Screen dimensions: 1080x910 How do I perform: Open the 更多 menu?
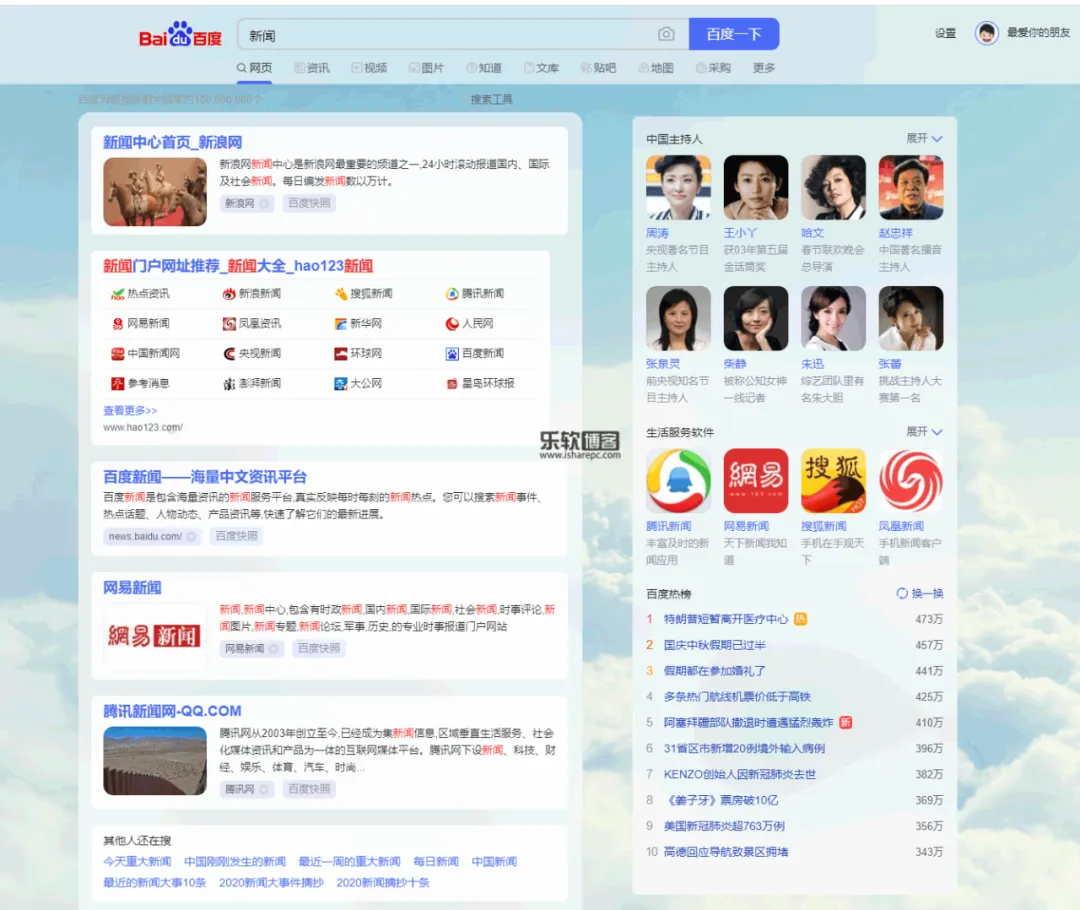click(x=764, y=68)
